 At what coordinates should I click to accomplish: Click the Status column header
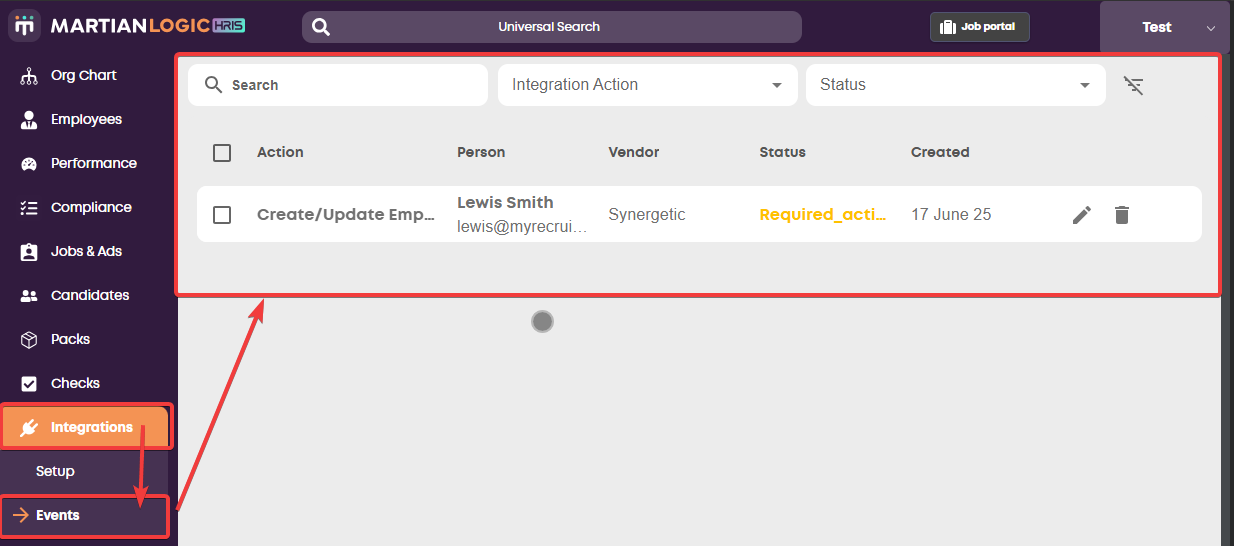783,152
